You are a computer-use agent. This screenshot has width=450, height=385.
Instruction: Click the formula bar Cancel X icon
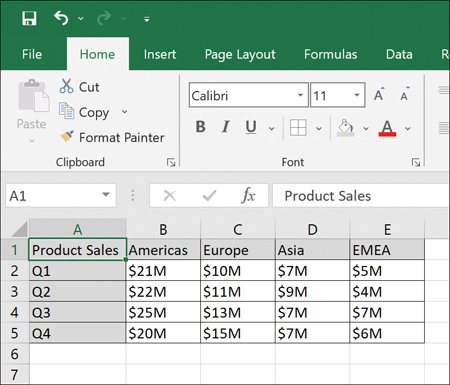[x=170, y=195]
